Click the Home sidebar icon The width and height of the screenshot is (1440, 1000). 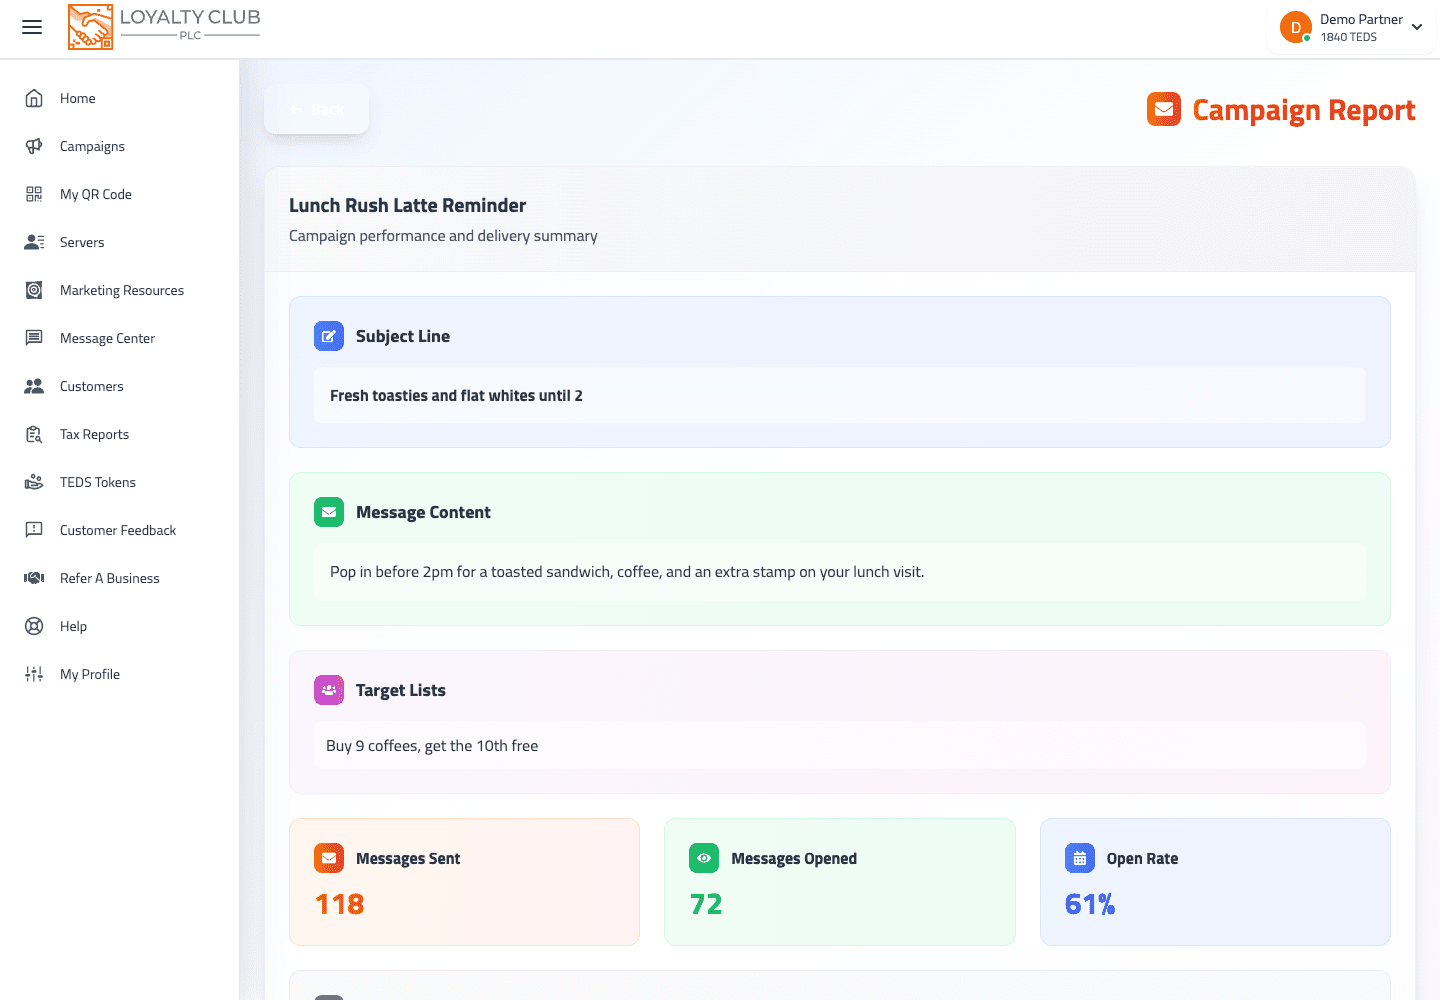[34, 98]
